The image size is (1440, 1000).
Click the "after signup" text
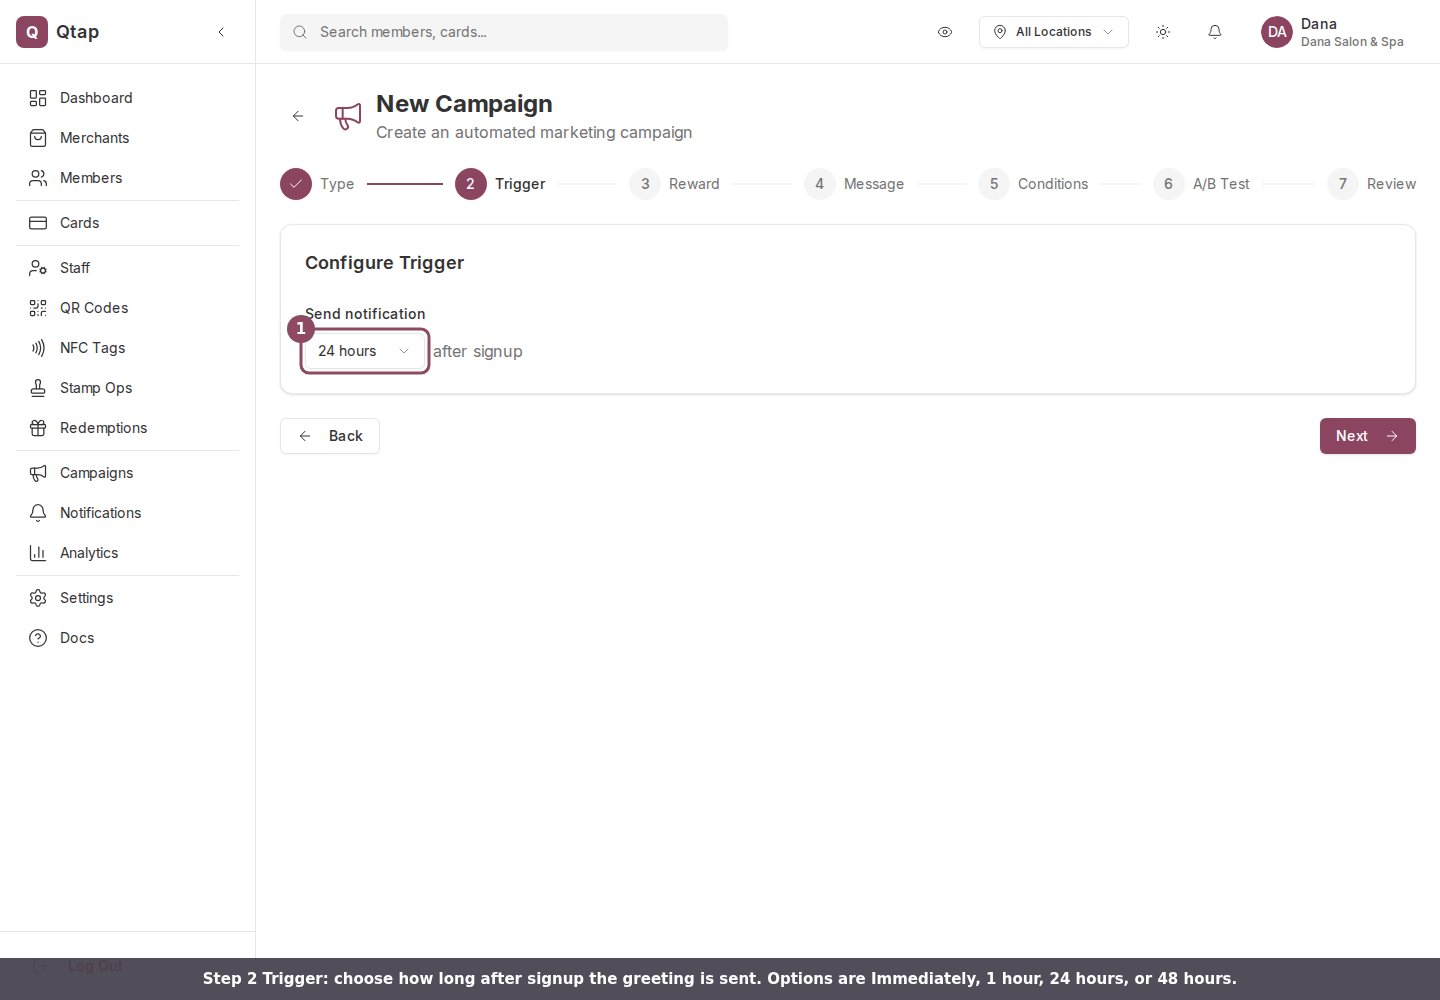pos(478,351)
